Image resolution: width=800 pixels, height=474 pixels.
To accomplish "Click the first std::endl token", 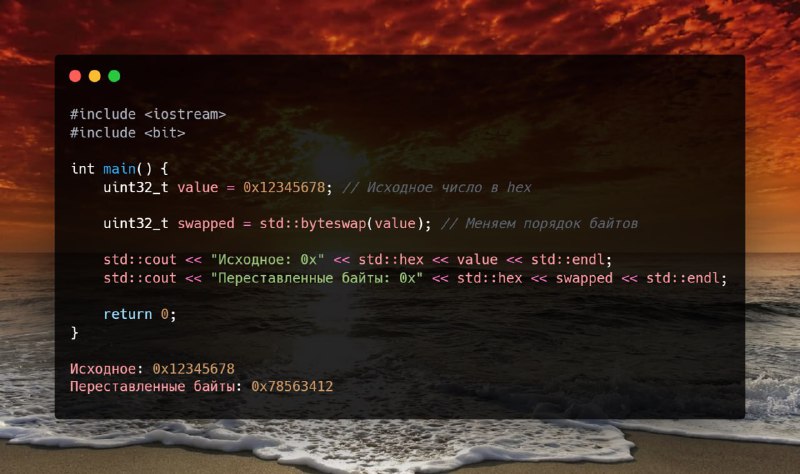I will (567, 260).
